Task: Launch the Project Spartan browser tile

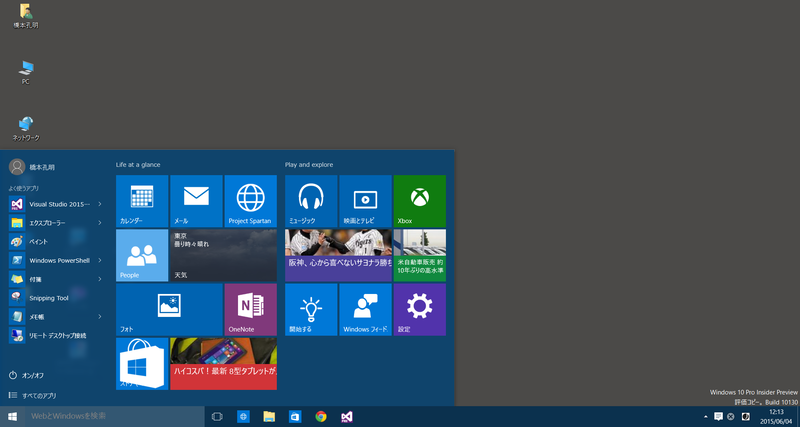Action: (x=251, y=201)
